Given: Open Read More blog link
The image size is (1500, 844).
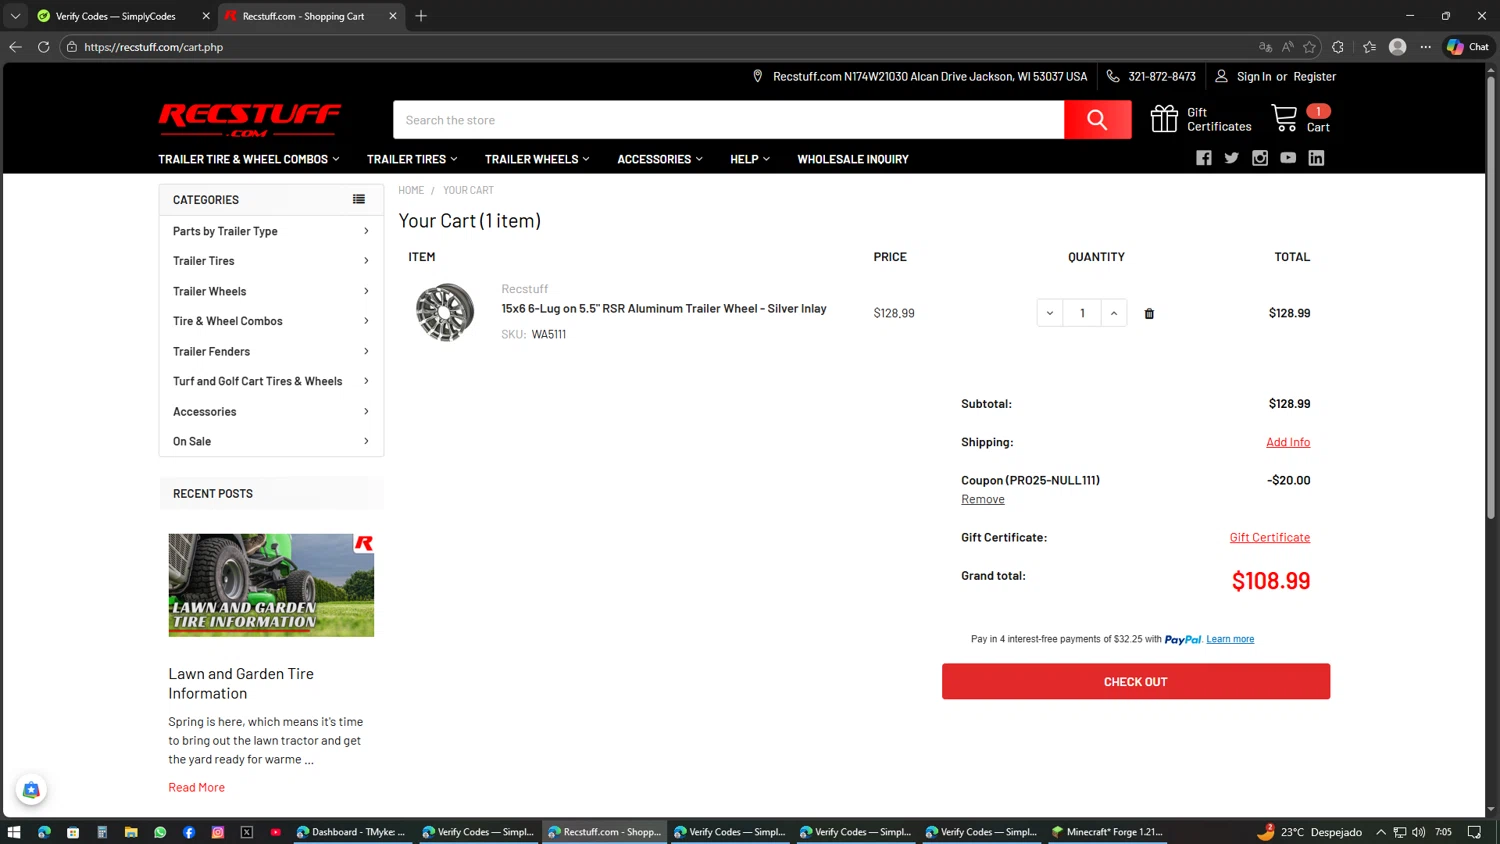Looking at the screenshot, I should tap(197, 787).
